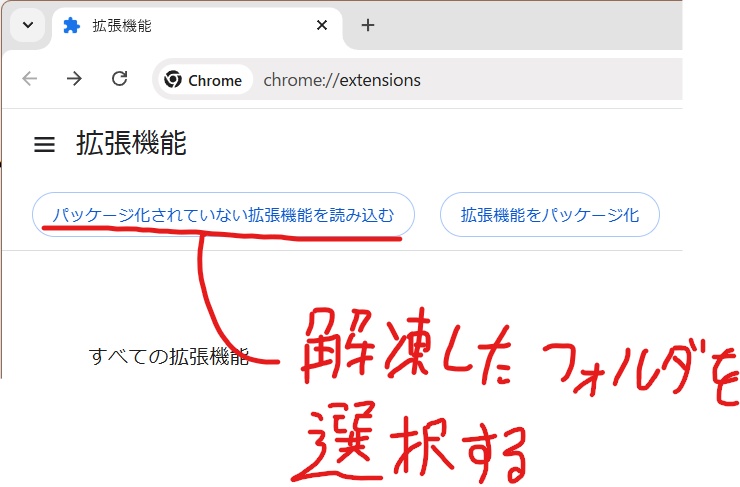
Task: Click 拡張機能をパッケージ化 button
Action: [x=550, y=215]
